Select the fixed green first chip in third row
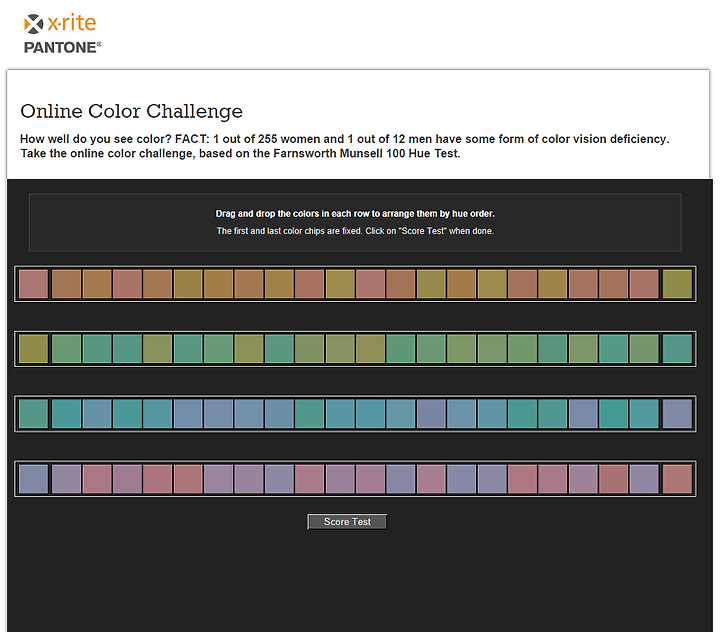The image size is (720, 632). click(x=34, y=414)
